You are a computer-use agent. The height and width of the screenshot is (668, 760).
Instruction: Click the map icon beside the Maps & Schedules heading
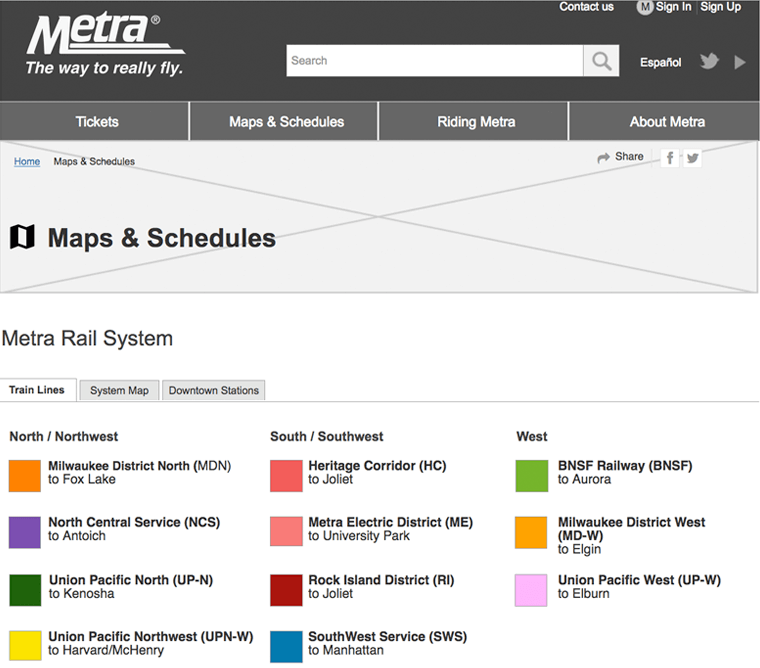click(22, 237)
